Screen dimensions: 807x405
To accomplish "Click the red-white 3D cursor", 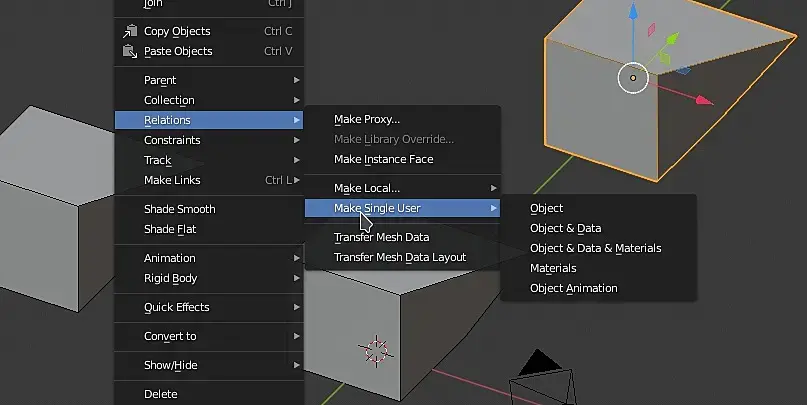I will tap(376, 349).
